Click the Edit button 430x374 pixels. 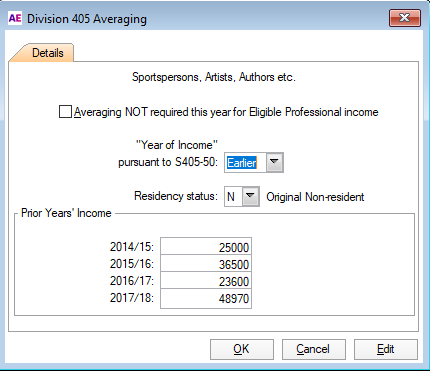pyautogui.click(x=386, y=349)
